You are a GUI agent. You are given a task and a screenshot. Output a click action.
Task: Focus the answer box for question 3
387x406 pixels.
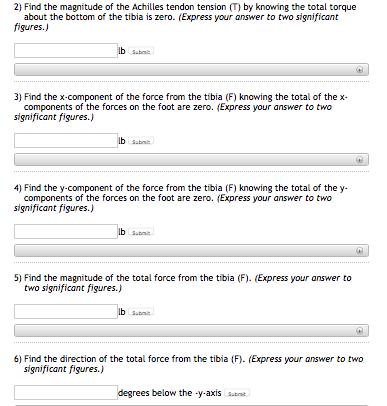[x=66, y=140]
